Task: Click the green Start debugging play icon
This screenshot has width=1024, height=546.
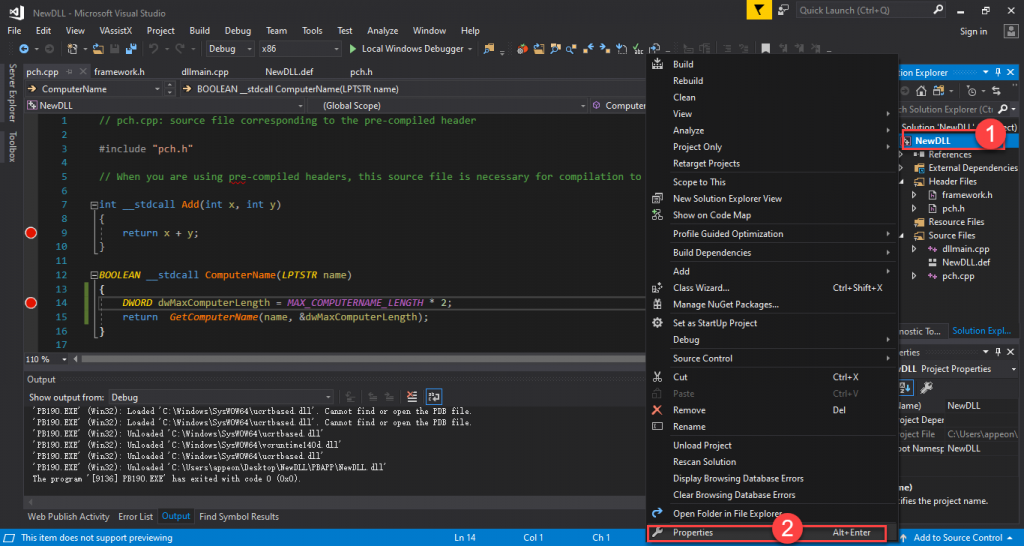Action: point(353,49)
